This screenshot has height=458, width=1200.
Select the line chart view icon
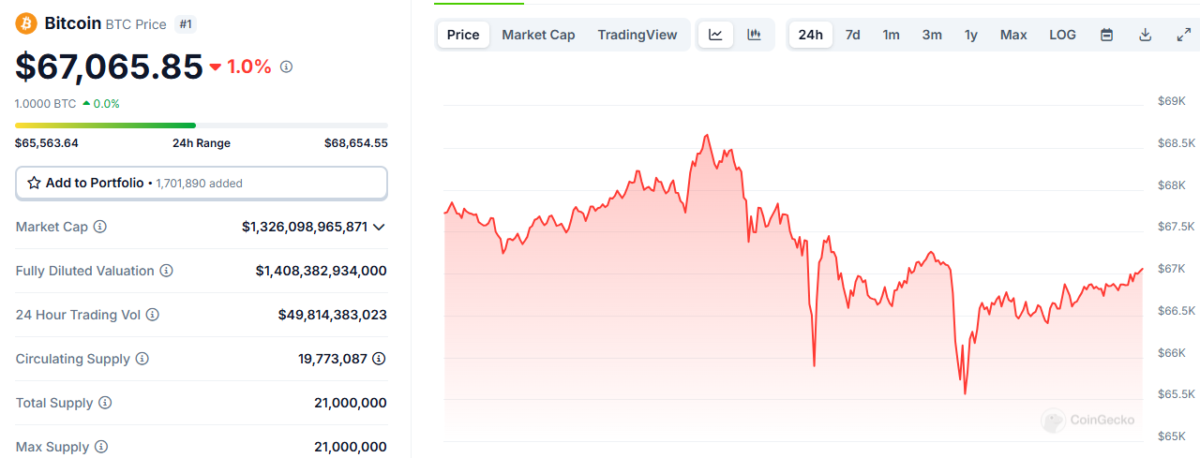(716, 35)
